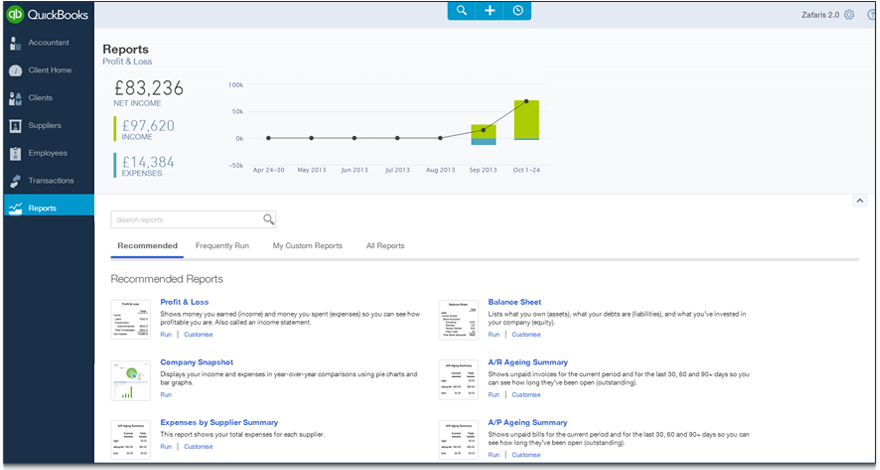Open the Balance Sheet report link
The height and width of the screenshot is (470, 880).
pos(515,302)
